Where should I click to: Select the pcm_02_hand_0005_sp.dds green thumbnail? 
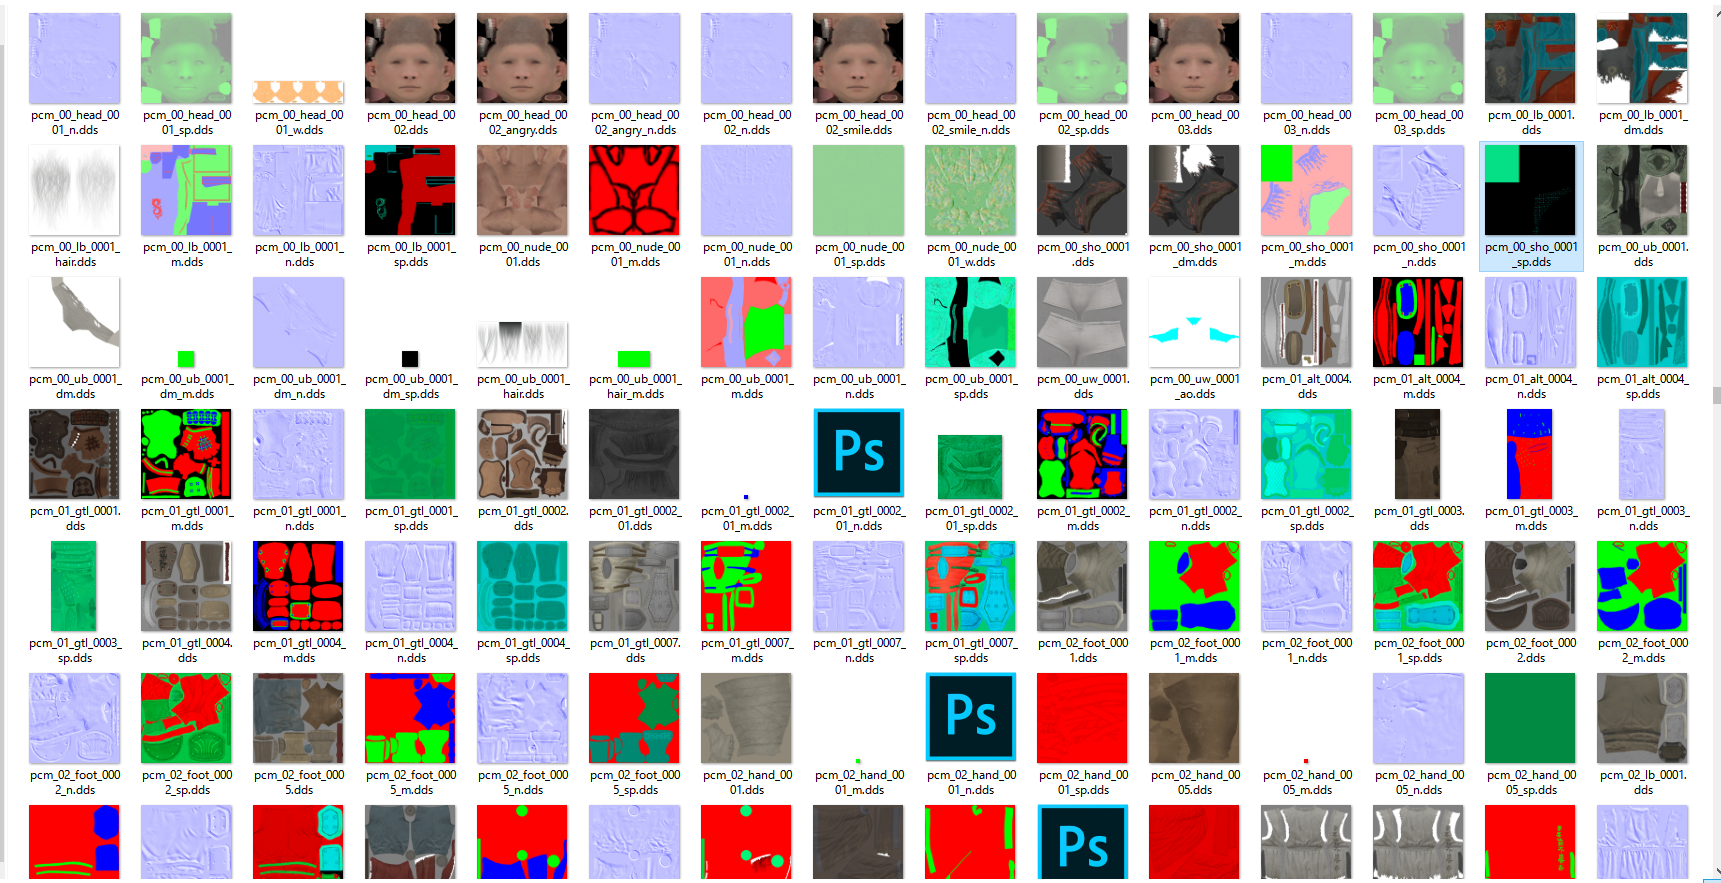[x=1530, y=718]
